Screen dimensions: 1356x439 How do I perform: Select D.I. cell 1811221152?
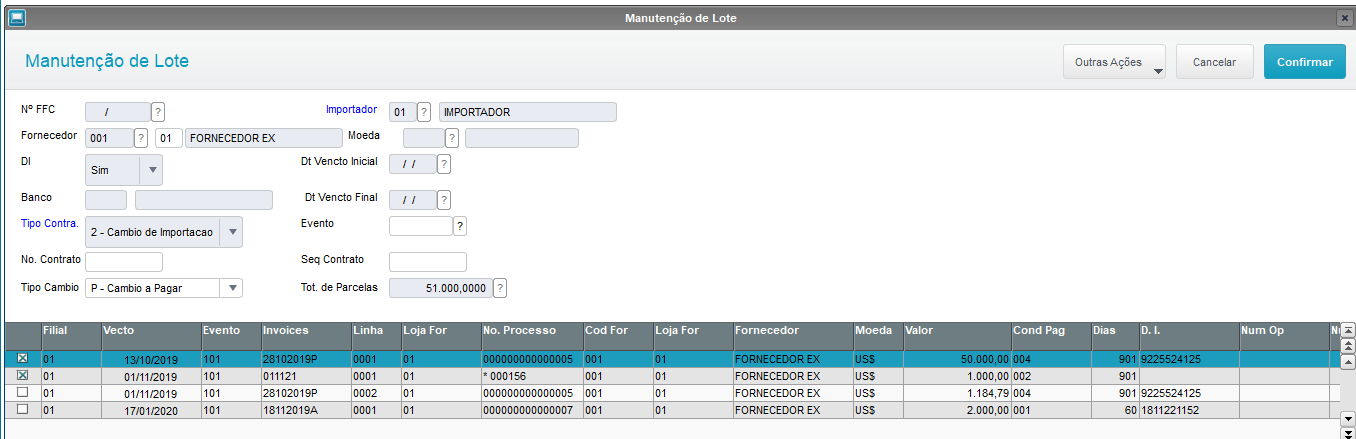tap(1189, 410)
